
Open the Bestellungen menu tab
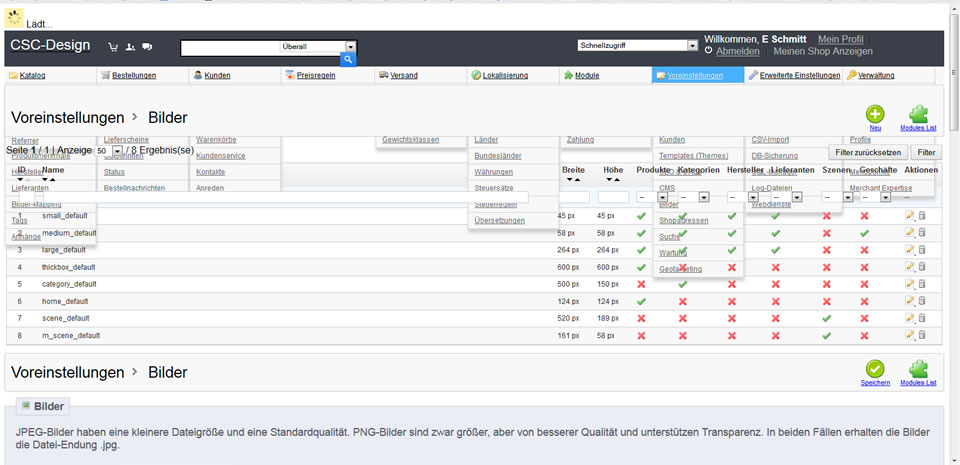click(x=134, y=76)
